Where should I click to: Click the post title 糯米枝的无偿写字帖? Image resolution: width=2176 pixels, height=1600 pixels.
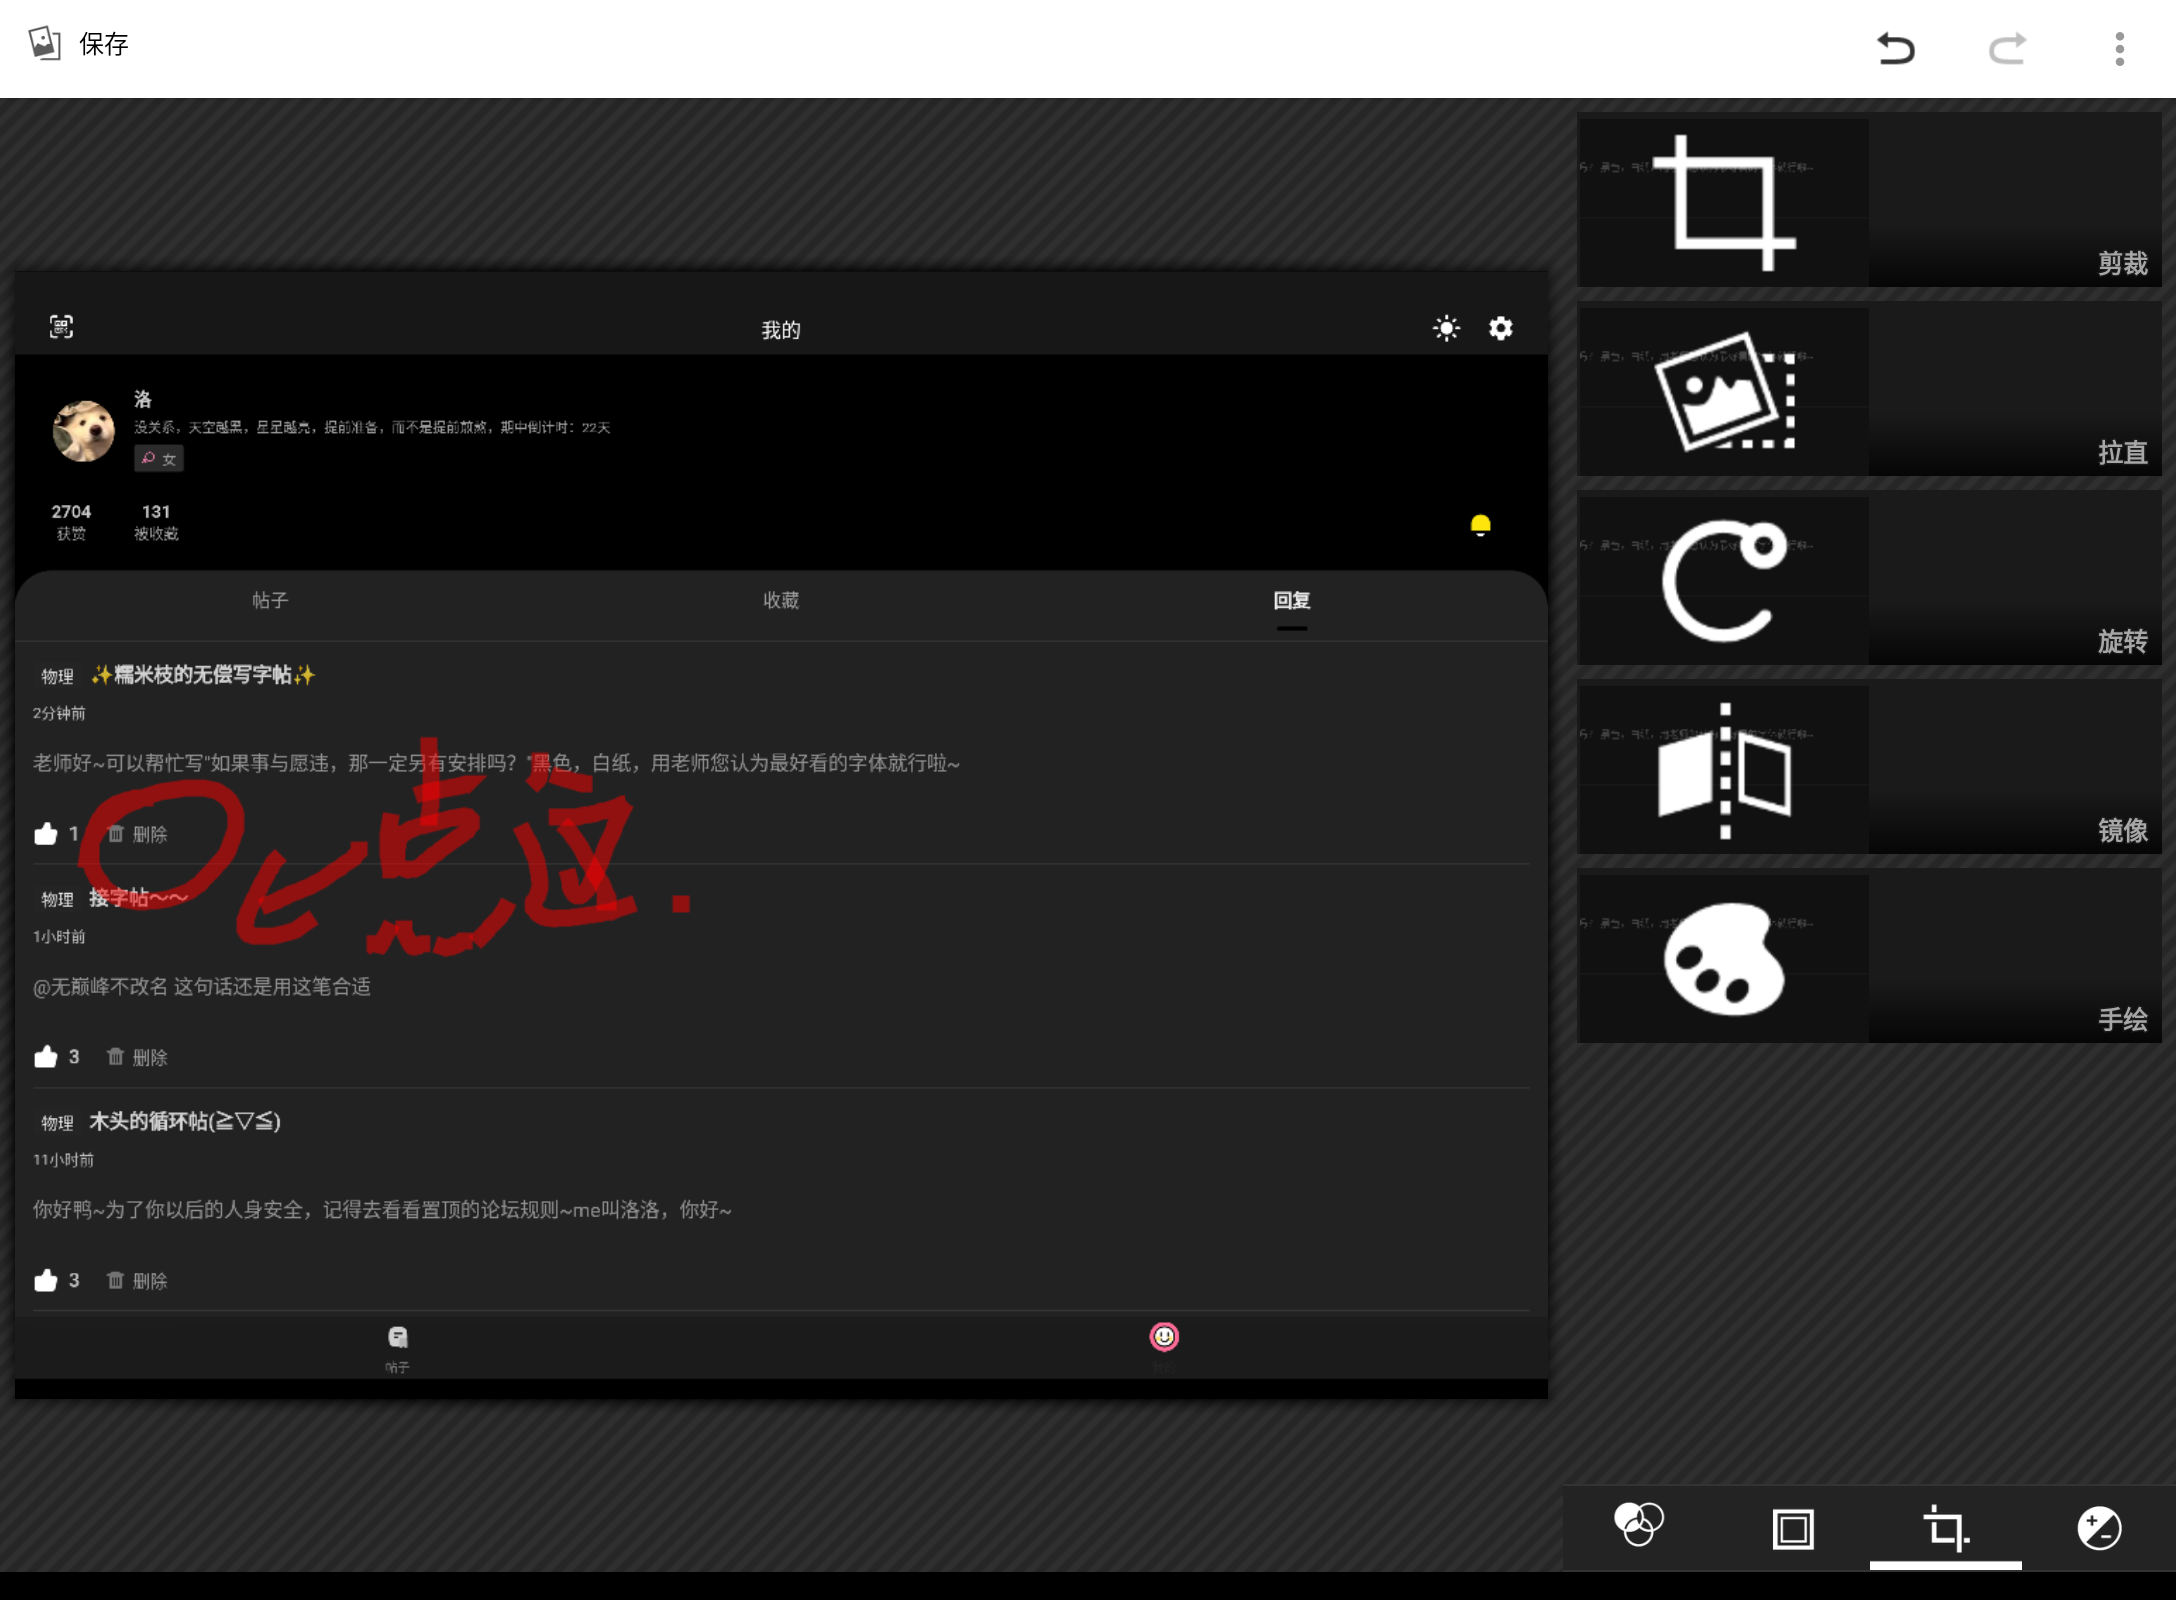pyautogui.click(x=203, y=675)
